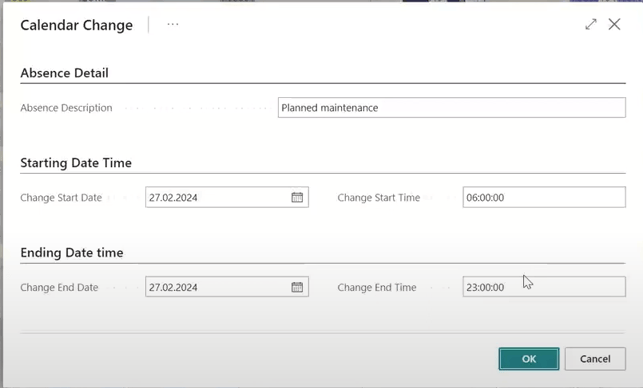Screen dimensions: 643x388
Task: Confirm changes with the OK button
Action: (x=529, y=359)
